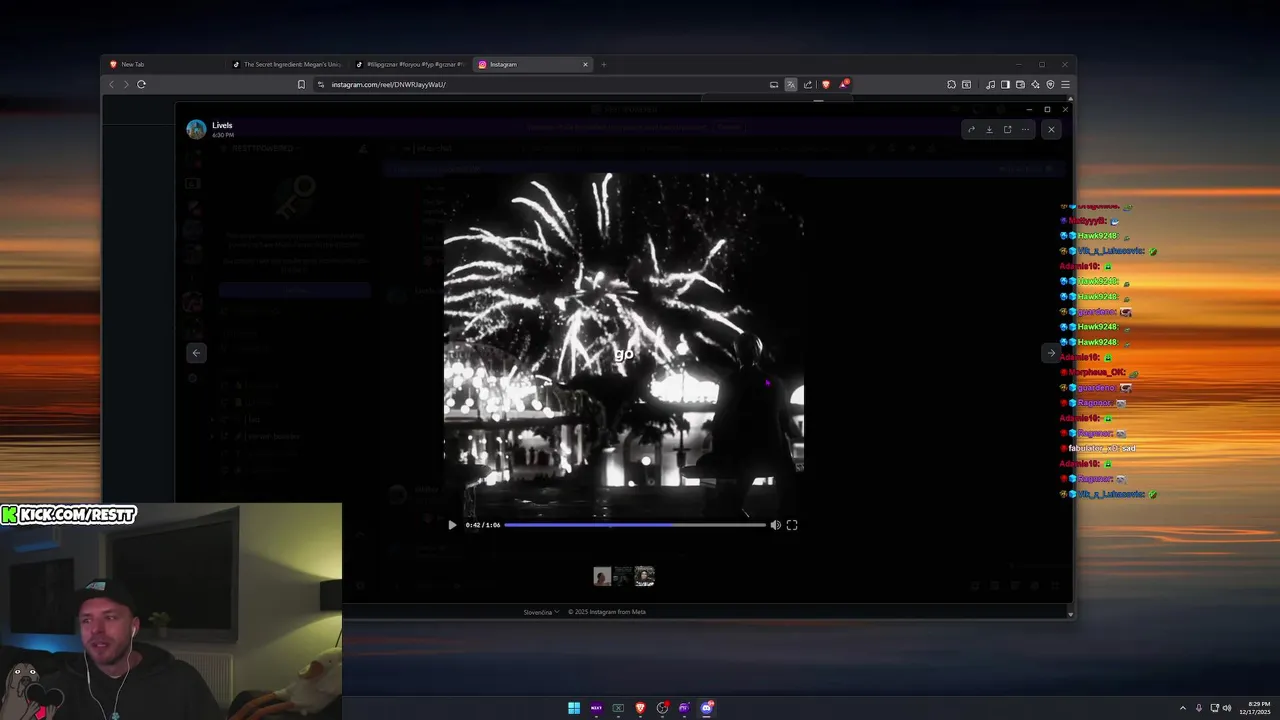Reload the Instagram page
This screenshot has height=720, width=1280.
click(x=141, y=84)
